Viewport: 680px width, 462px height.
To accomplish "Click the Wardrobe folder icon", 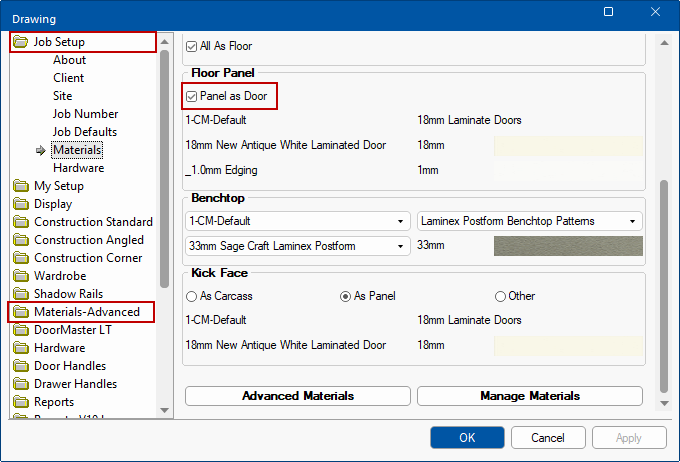I will click(x=22, y=276).
